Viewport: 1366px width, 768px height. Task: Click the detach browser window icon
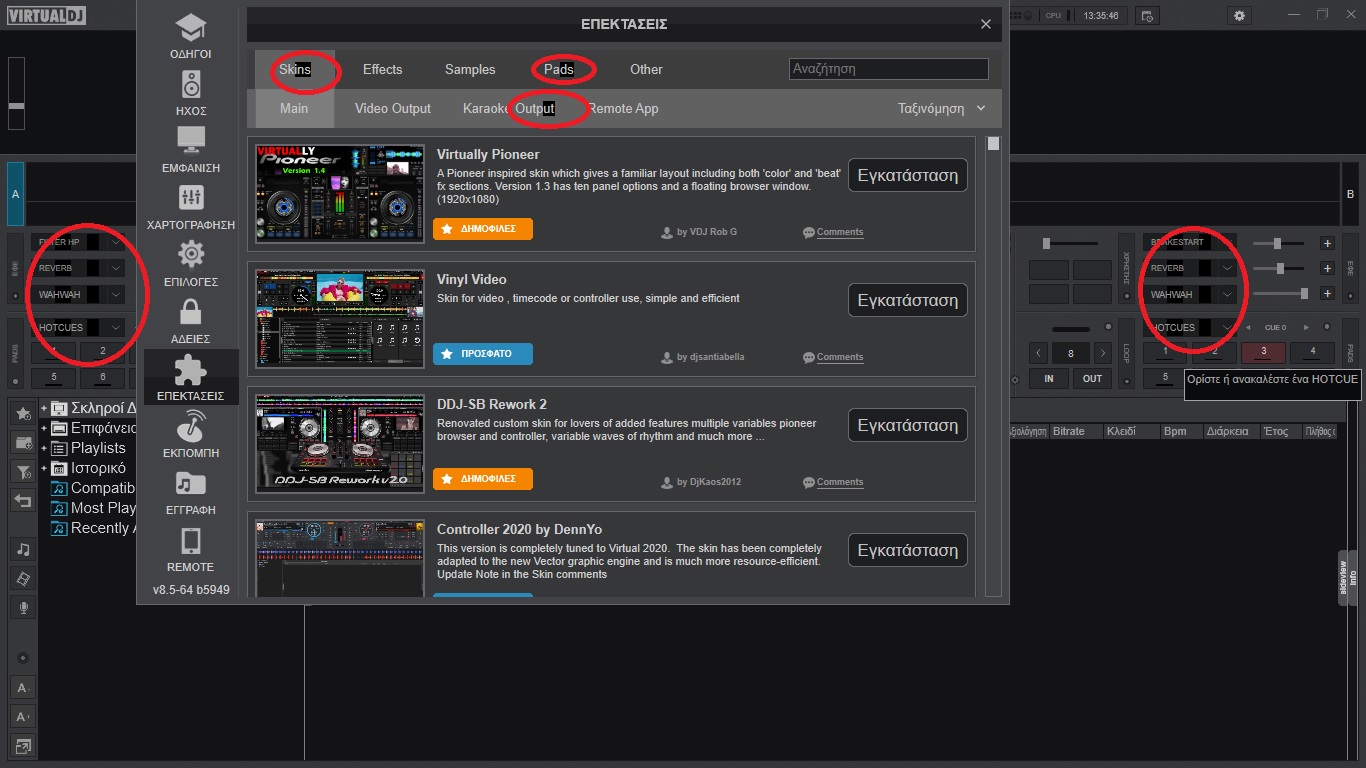click(23, 745)
